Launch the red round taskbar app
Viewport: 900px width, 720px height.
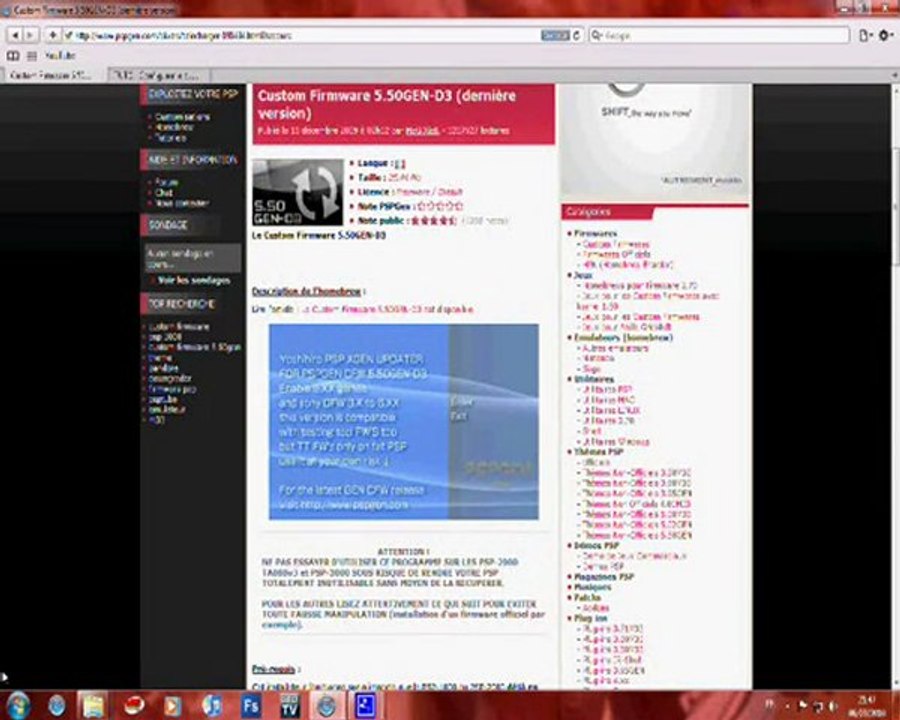(134, 706)
